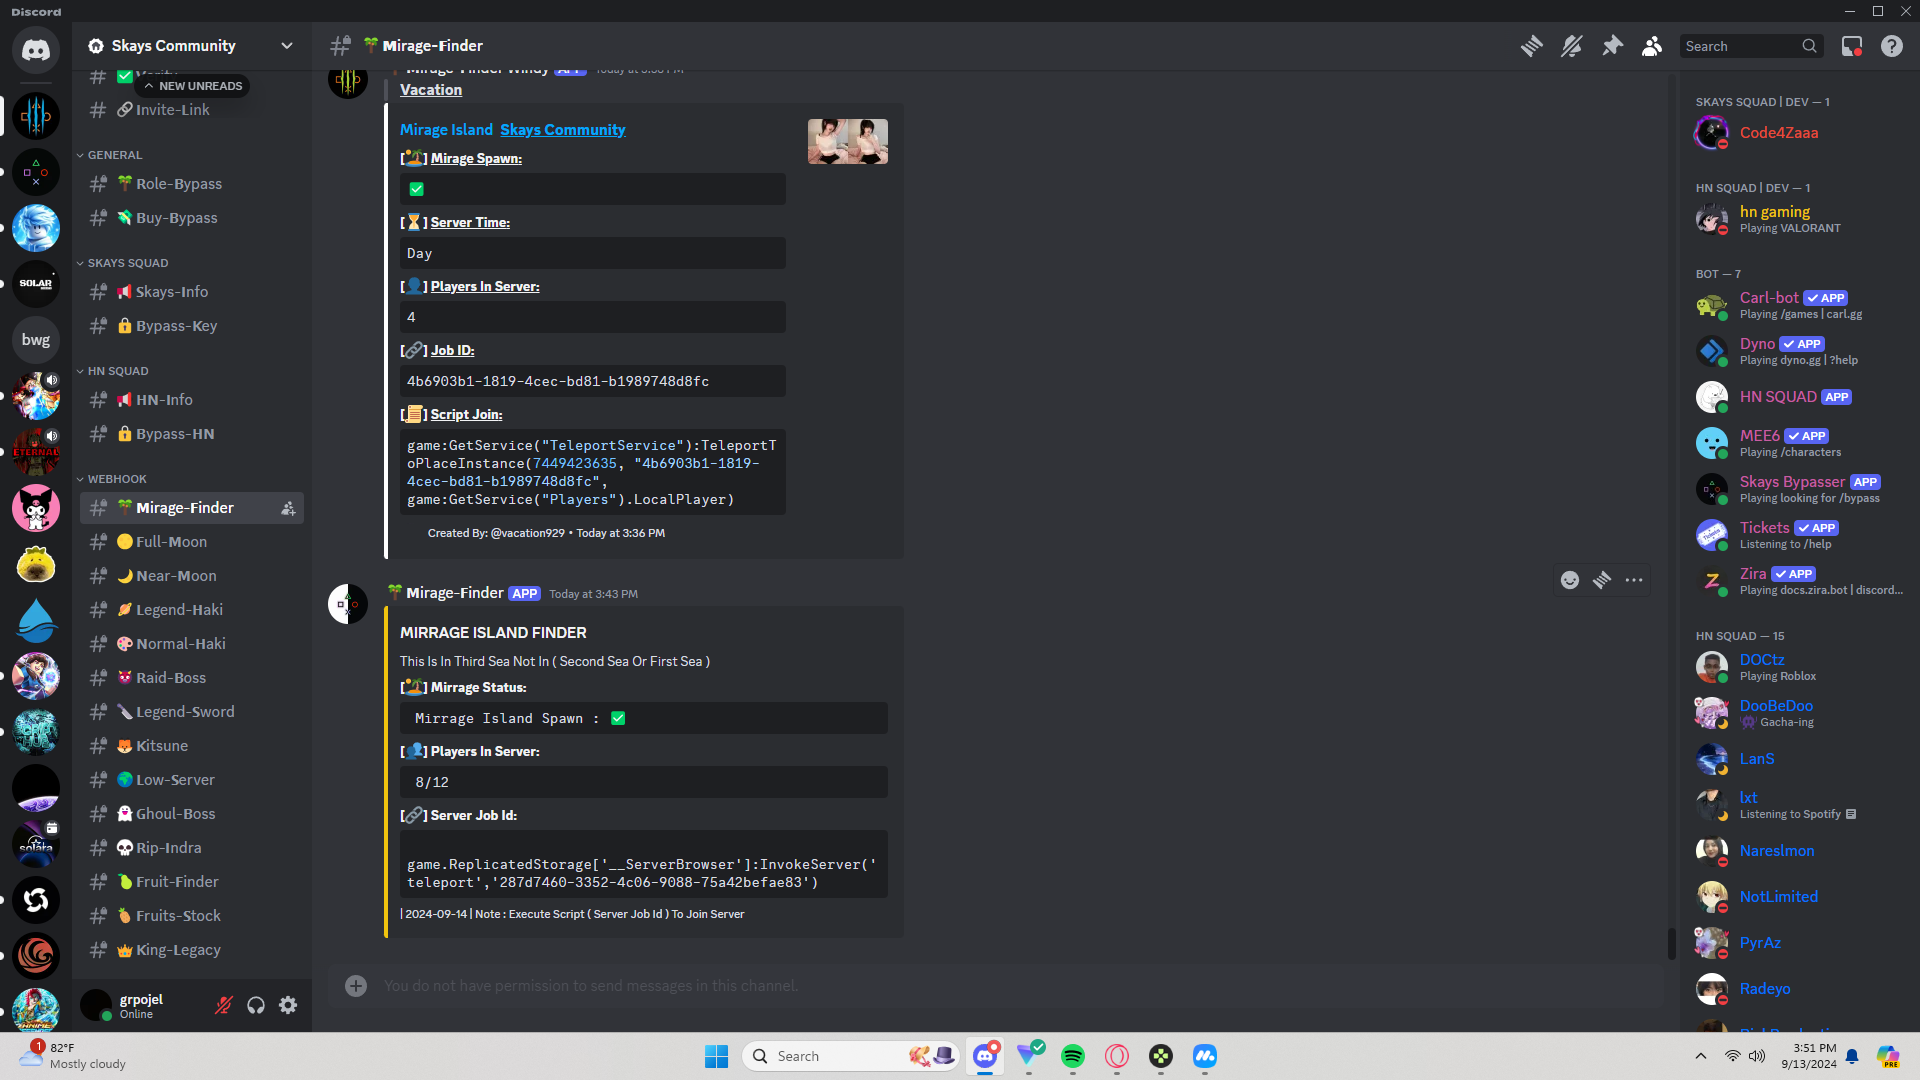Open Discord Help icon
Viewport: 1920px width, 1080px height.
point(1892,46)
